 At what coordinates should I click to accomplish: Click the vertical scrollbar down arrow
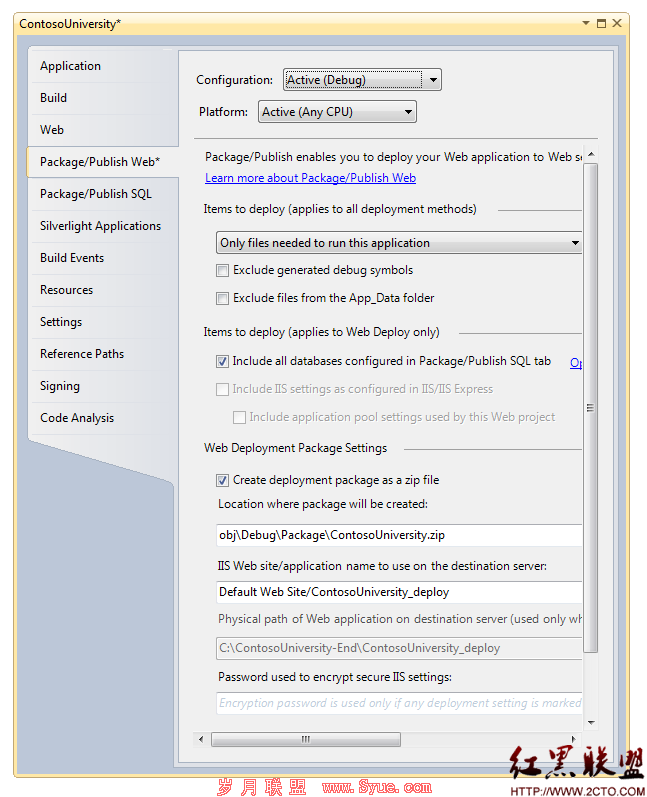coord(591,722)
